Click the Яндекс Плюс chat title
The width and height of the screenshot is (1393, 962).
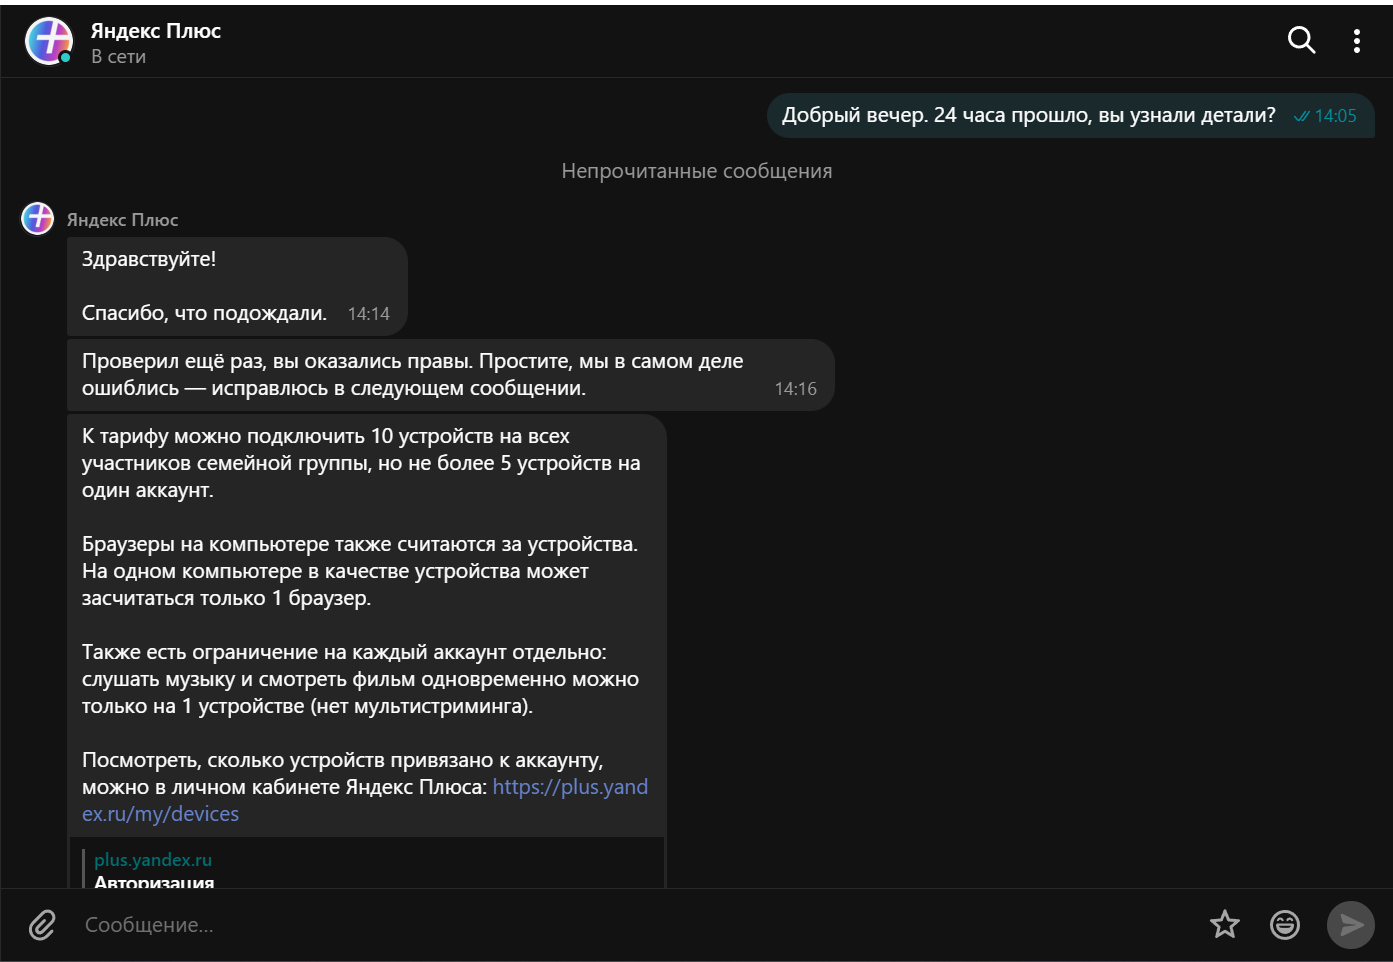pyautogui.click(x=156, y=31)
